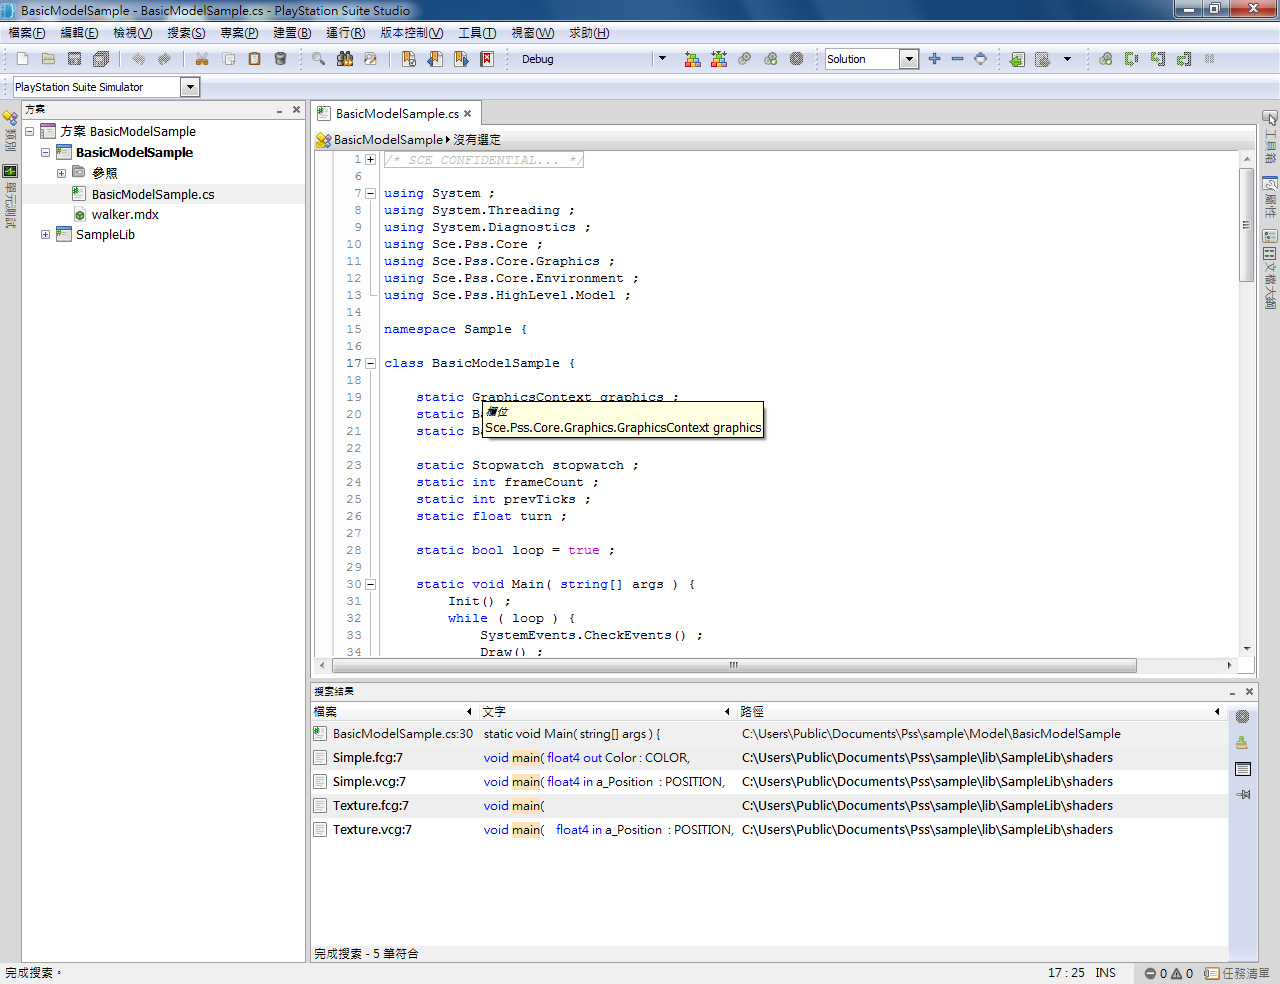Open navigation history dropdown arrow
1280x984 pixels.
1067,59
